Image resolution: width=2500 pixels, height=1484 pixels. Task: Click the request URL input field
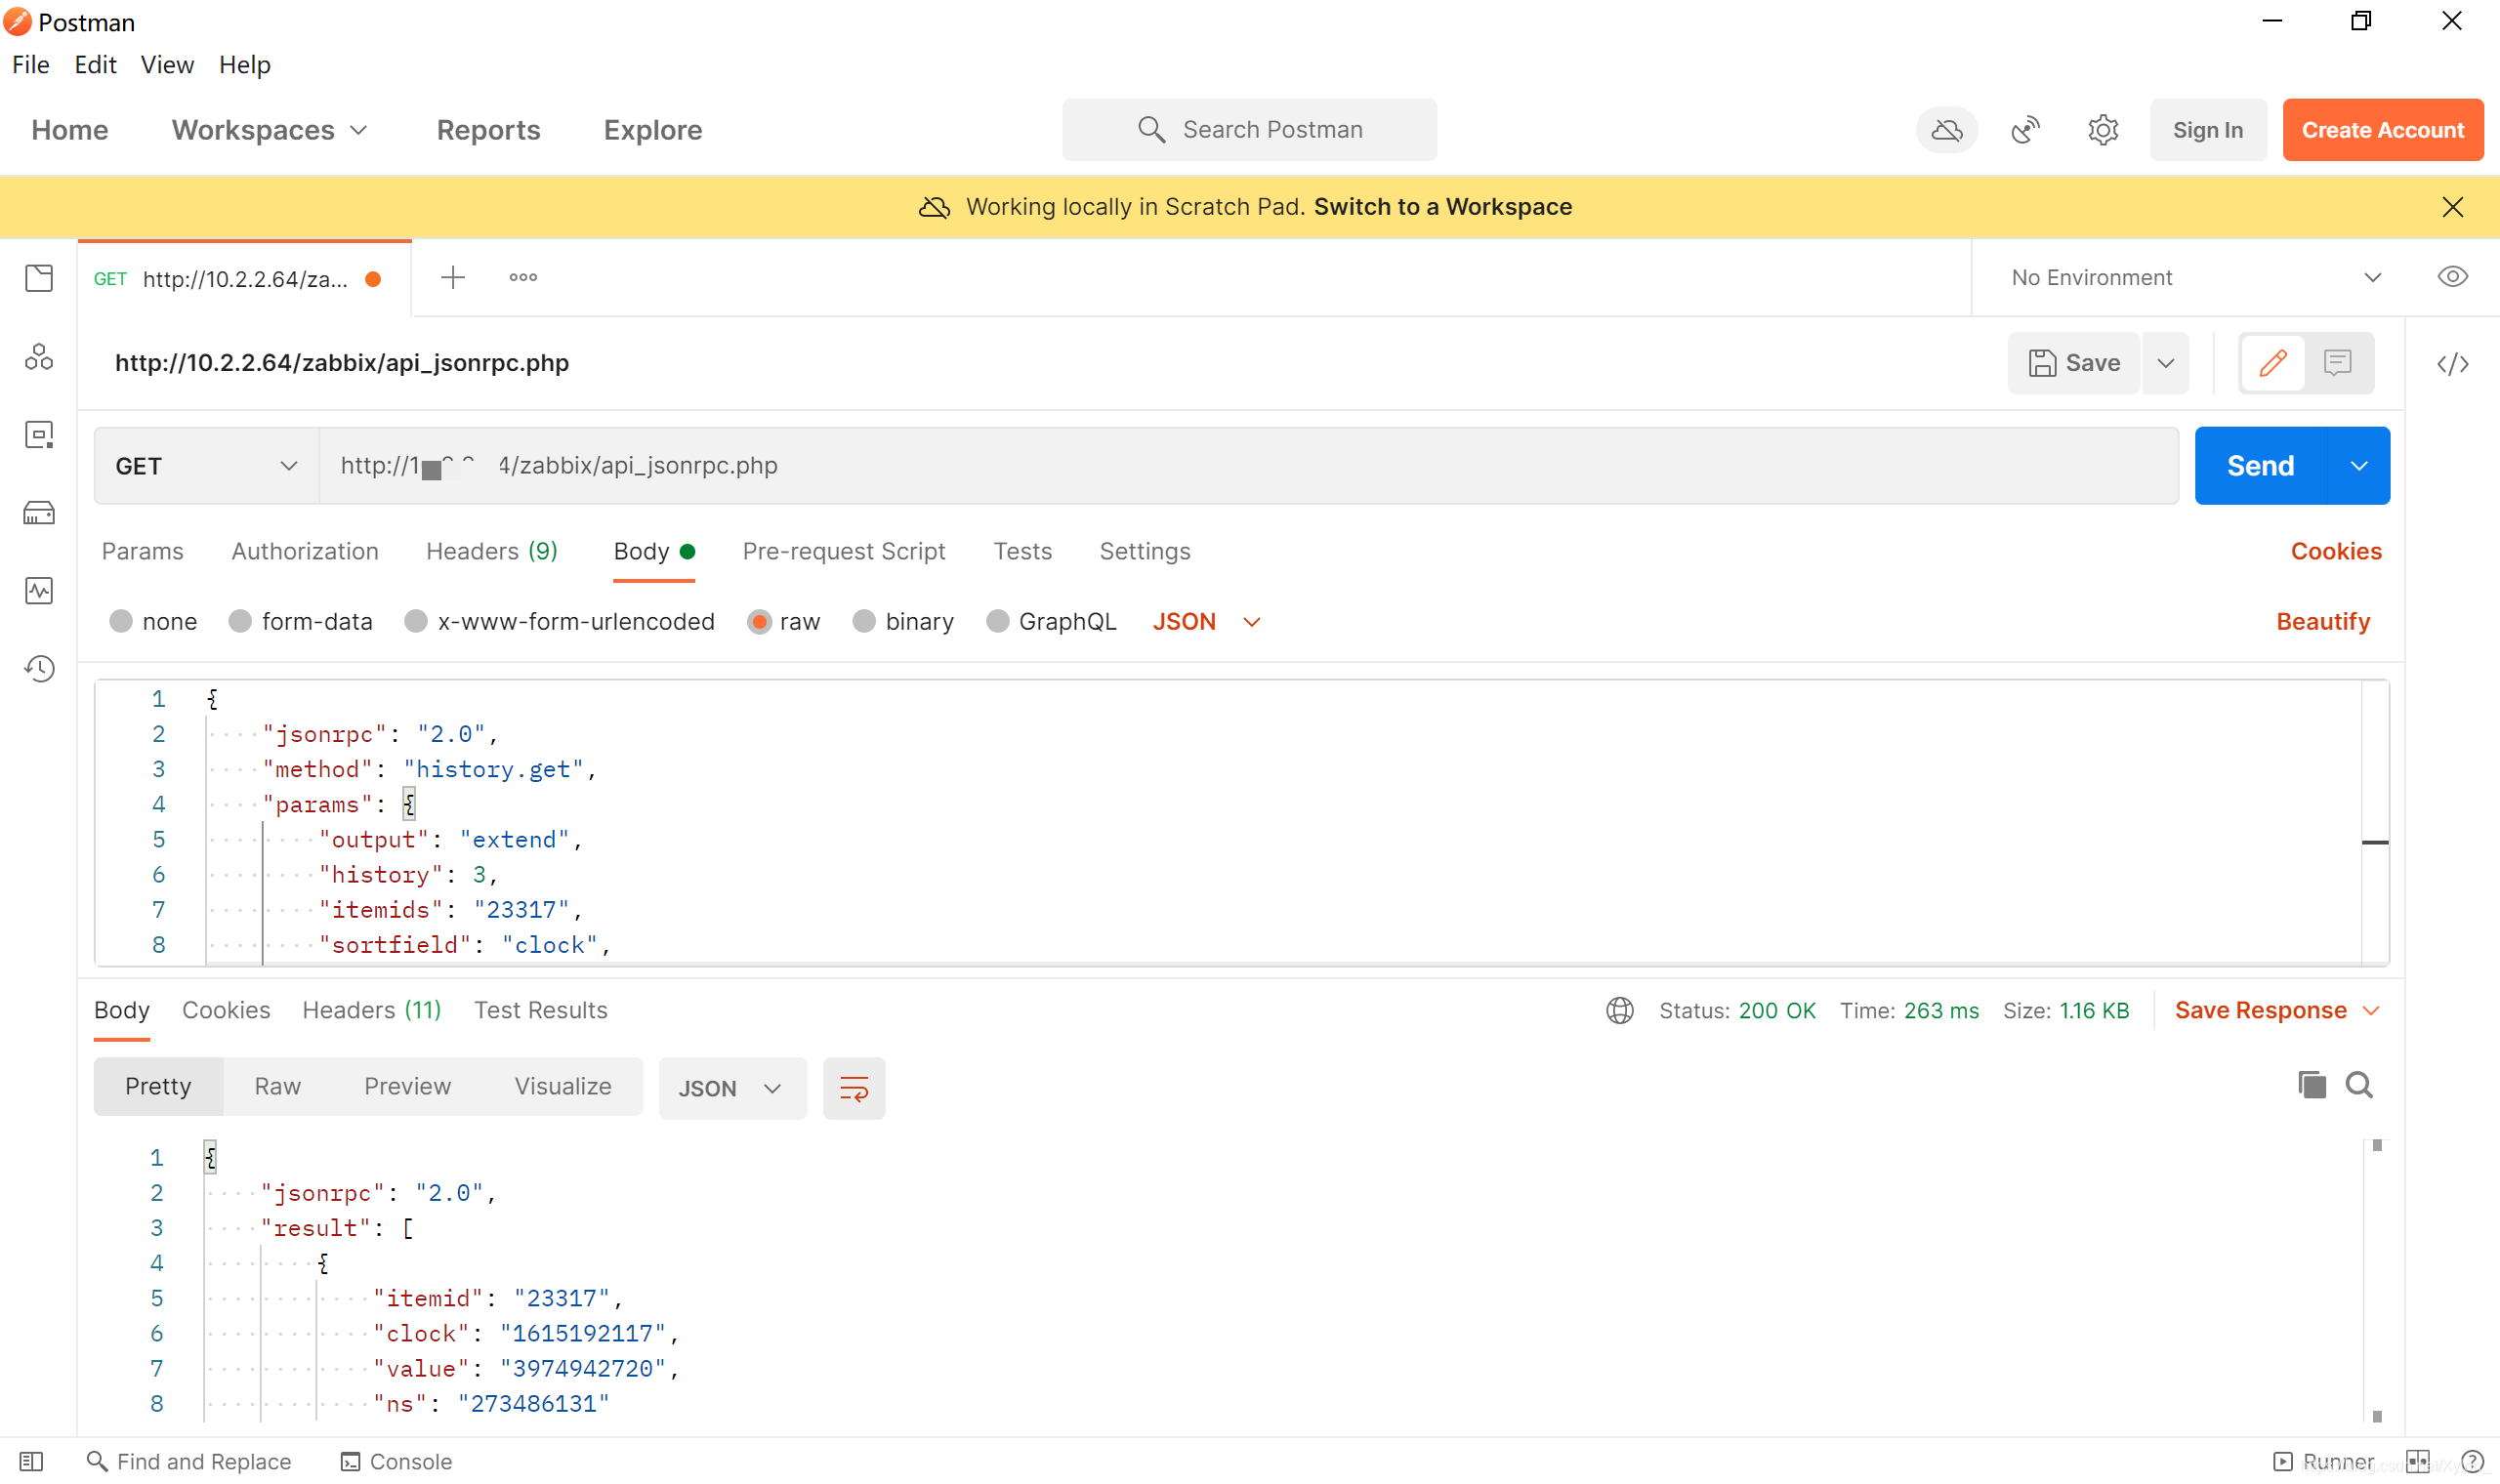(x=1248, y=466)
